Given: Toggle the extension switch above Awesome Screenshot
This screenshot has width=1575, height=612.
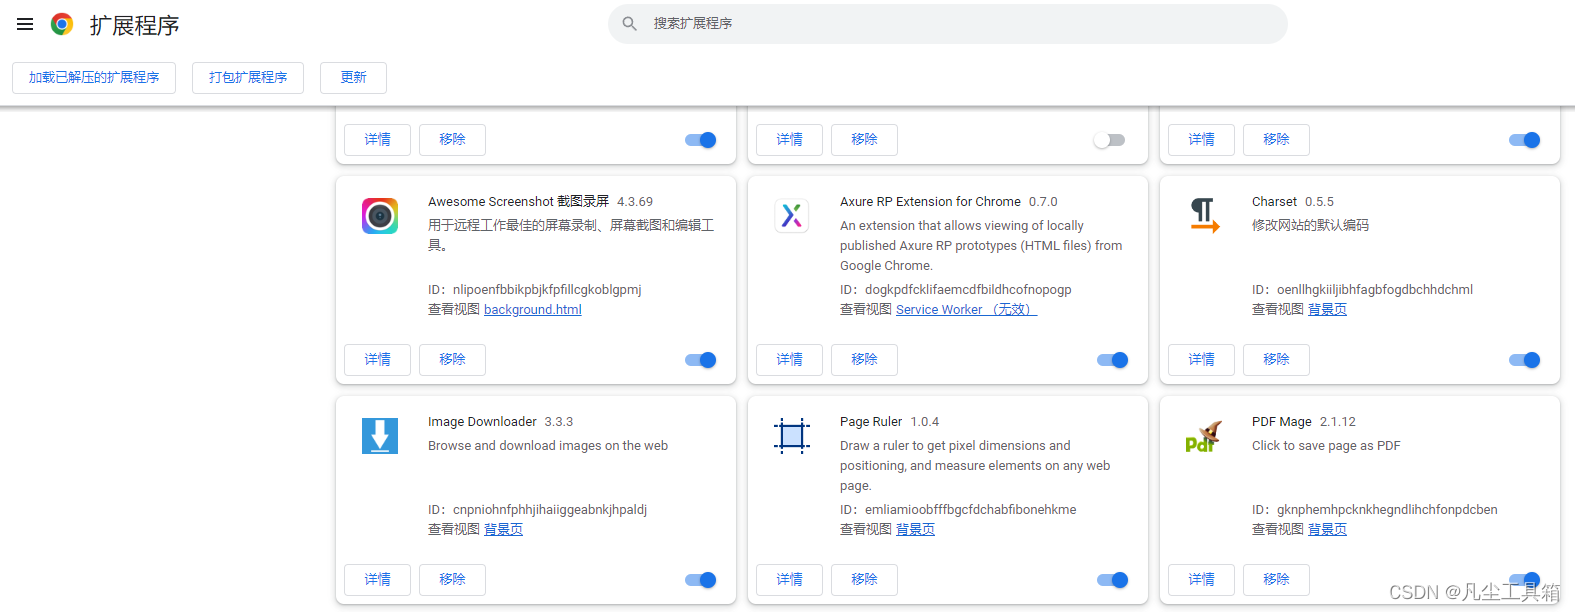Looking at the screenshot, I should 701,140.
